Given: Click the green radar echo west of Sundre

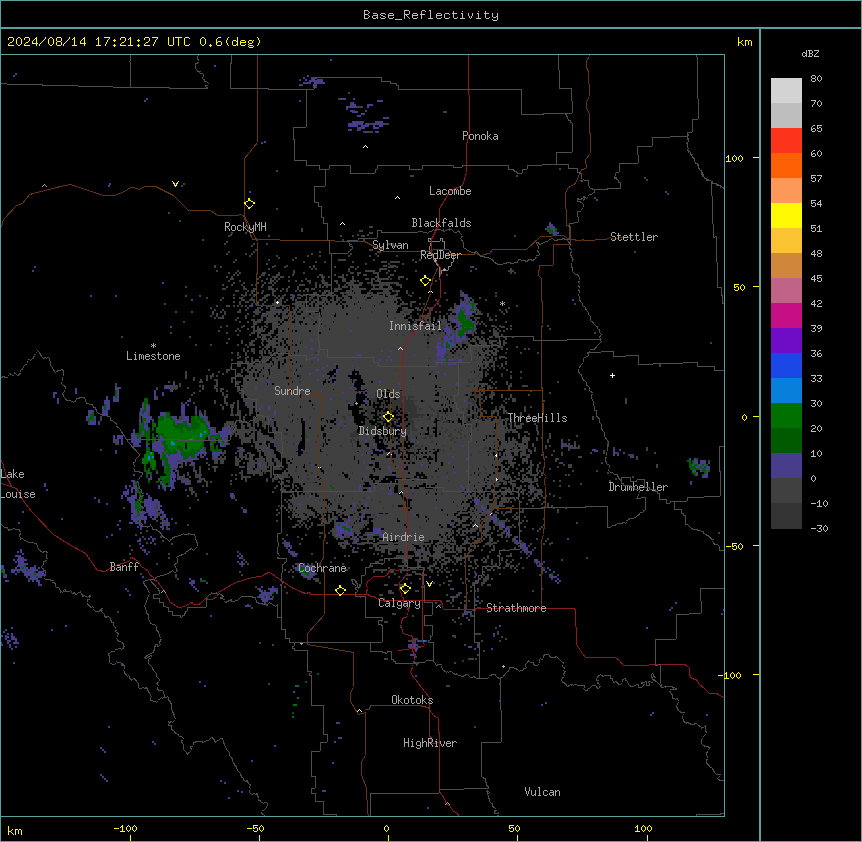Looking at the screenshot, I should (181, 436).
